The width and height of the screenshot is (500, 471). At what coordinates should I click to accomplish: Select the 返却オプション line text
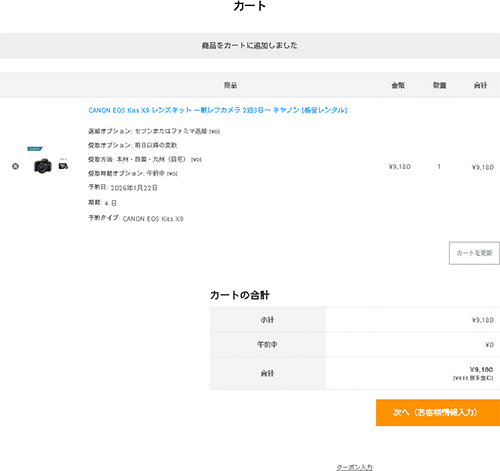[154, 131]
